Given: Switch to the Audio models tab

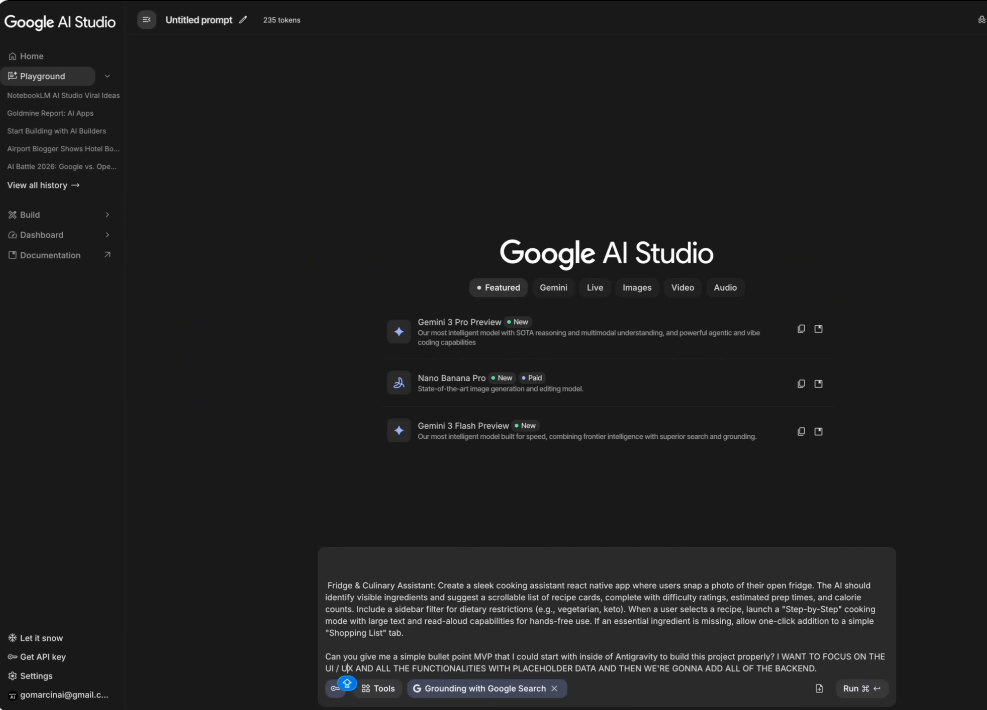Looking at the screenshot, I should pyautogui.click(x=725, y=288).
